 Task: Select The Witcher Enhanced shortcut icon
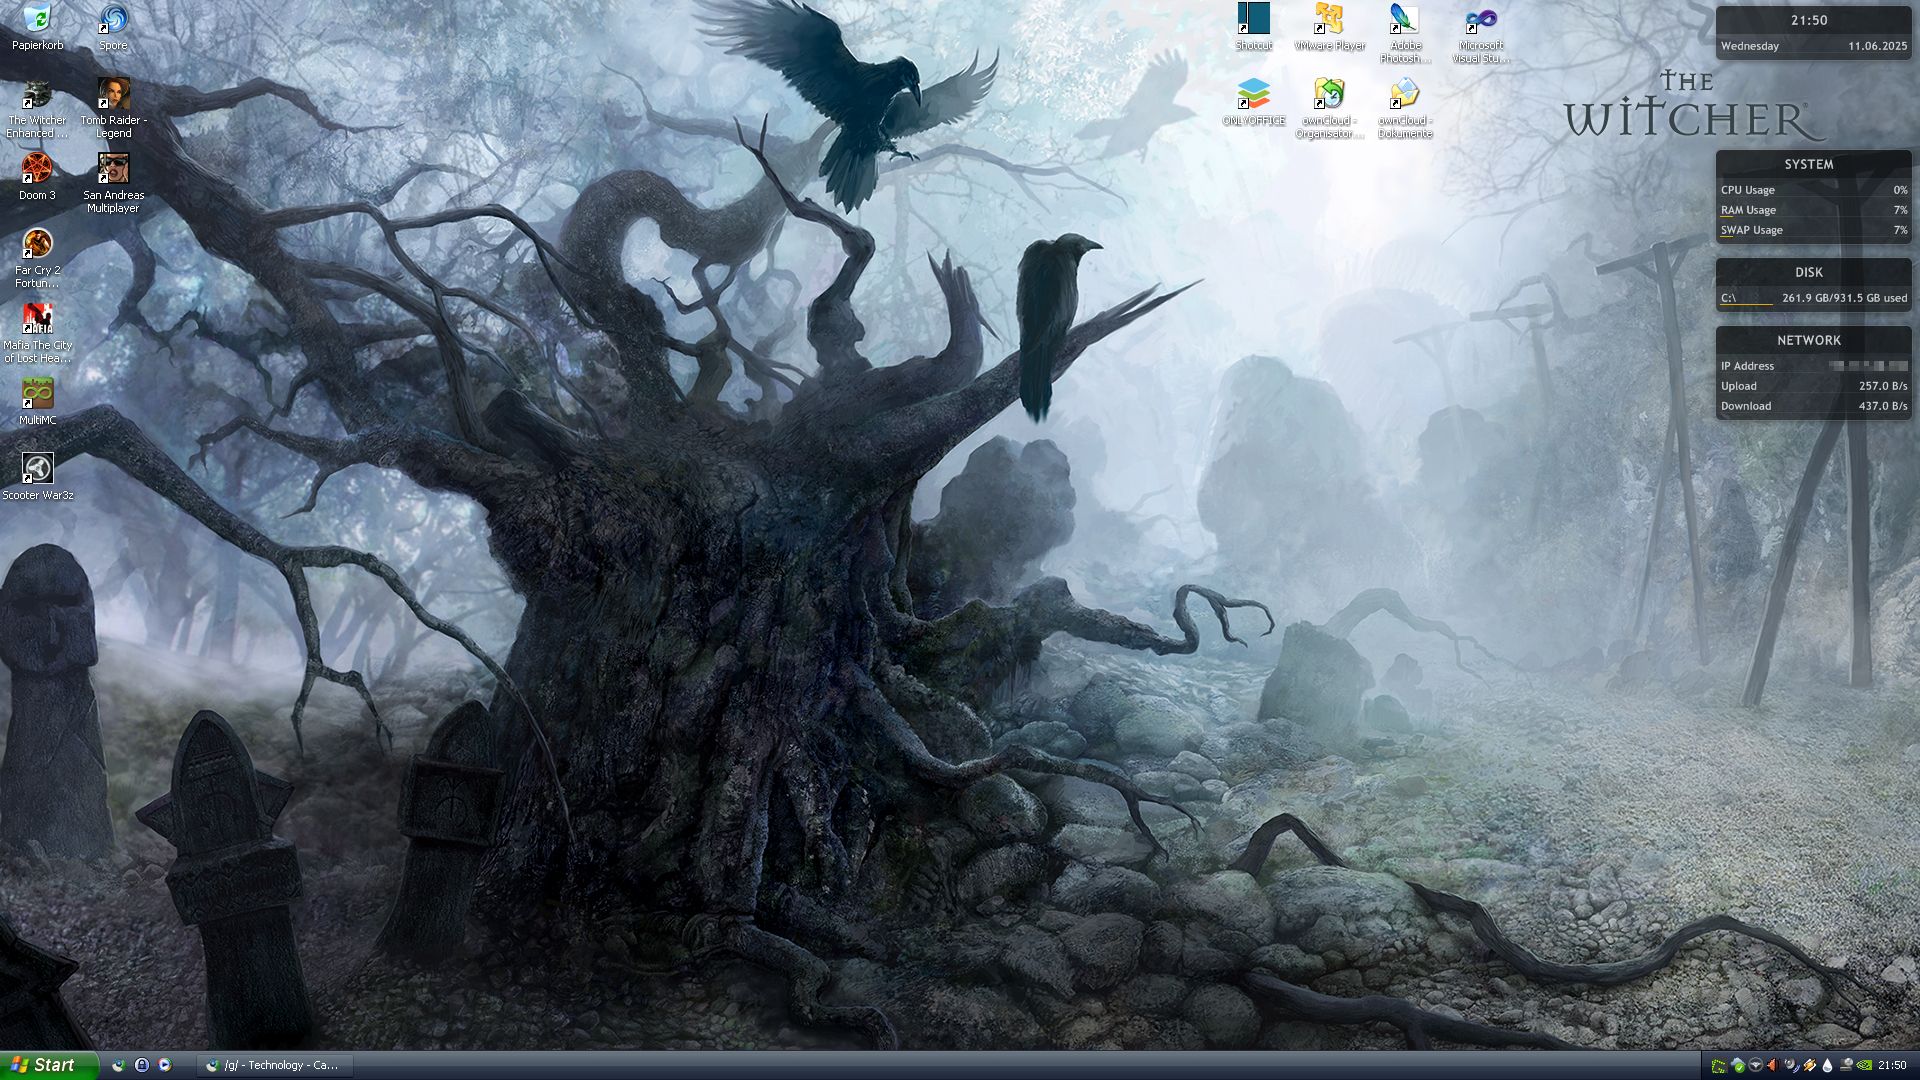coord(37,108)
